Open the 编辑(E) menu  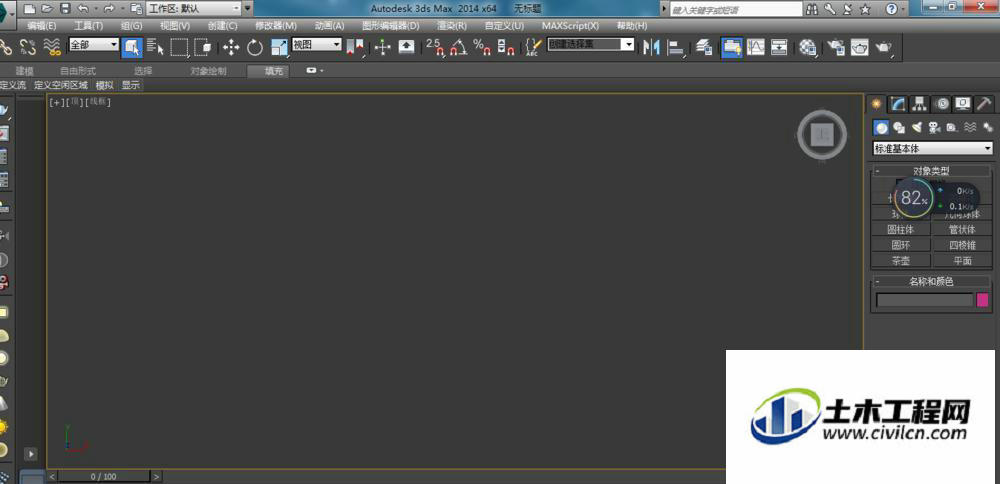tap(41, 26)
